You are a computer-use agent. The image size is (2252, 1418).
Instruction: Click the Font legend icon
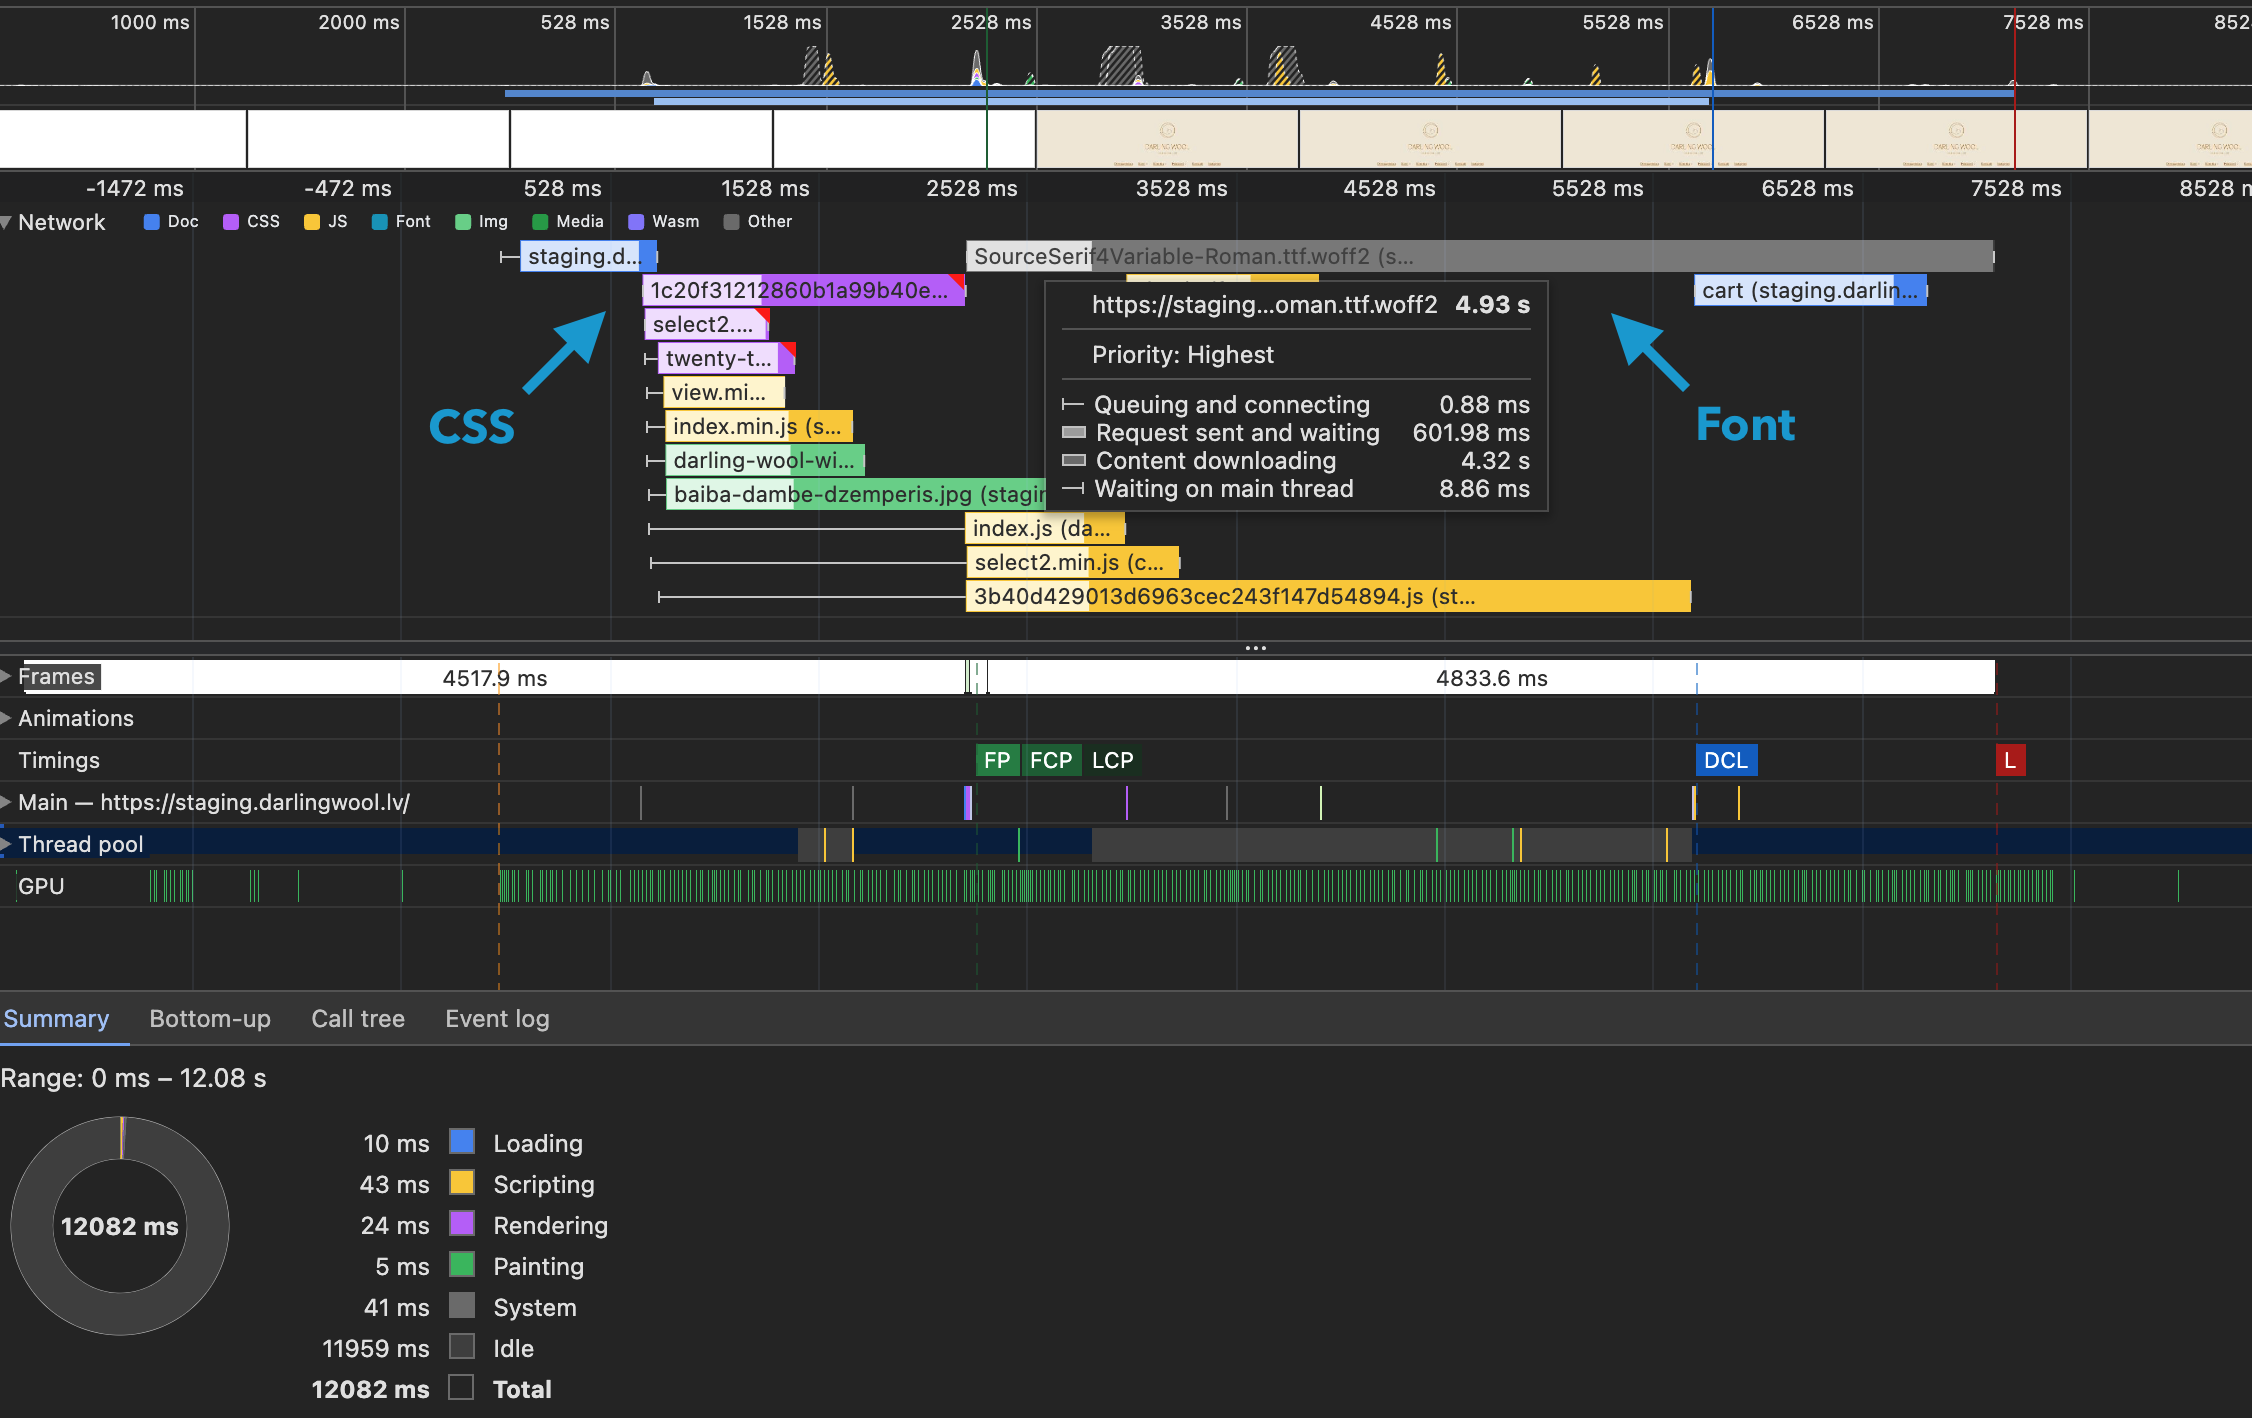tap(379, 221)
